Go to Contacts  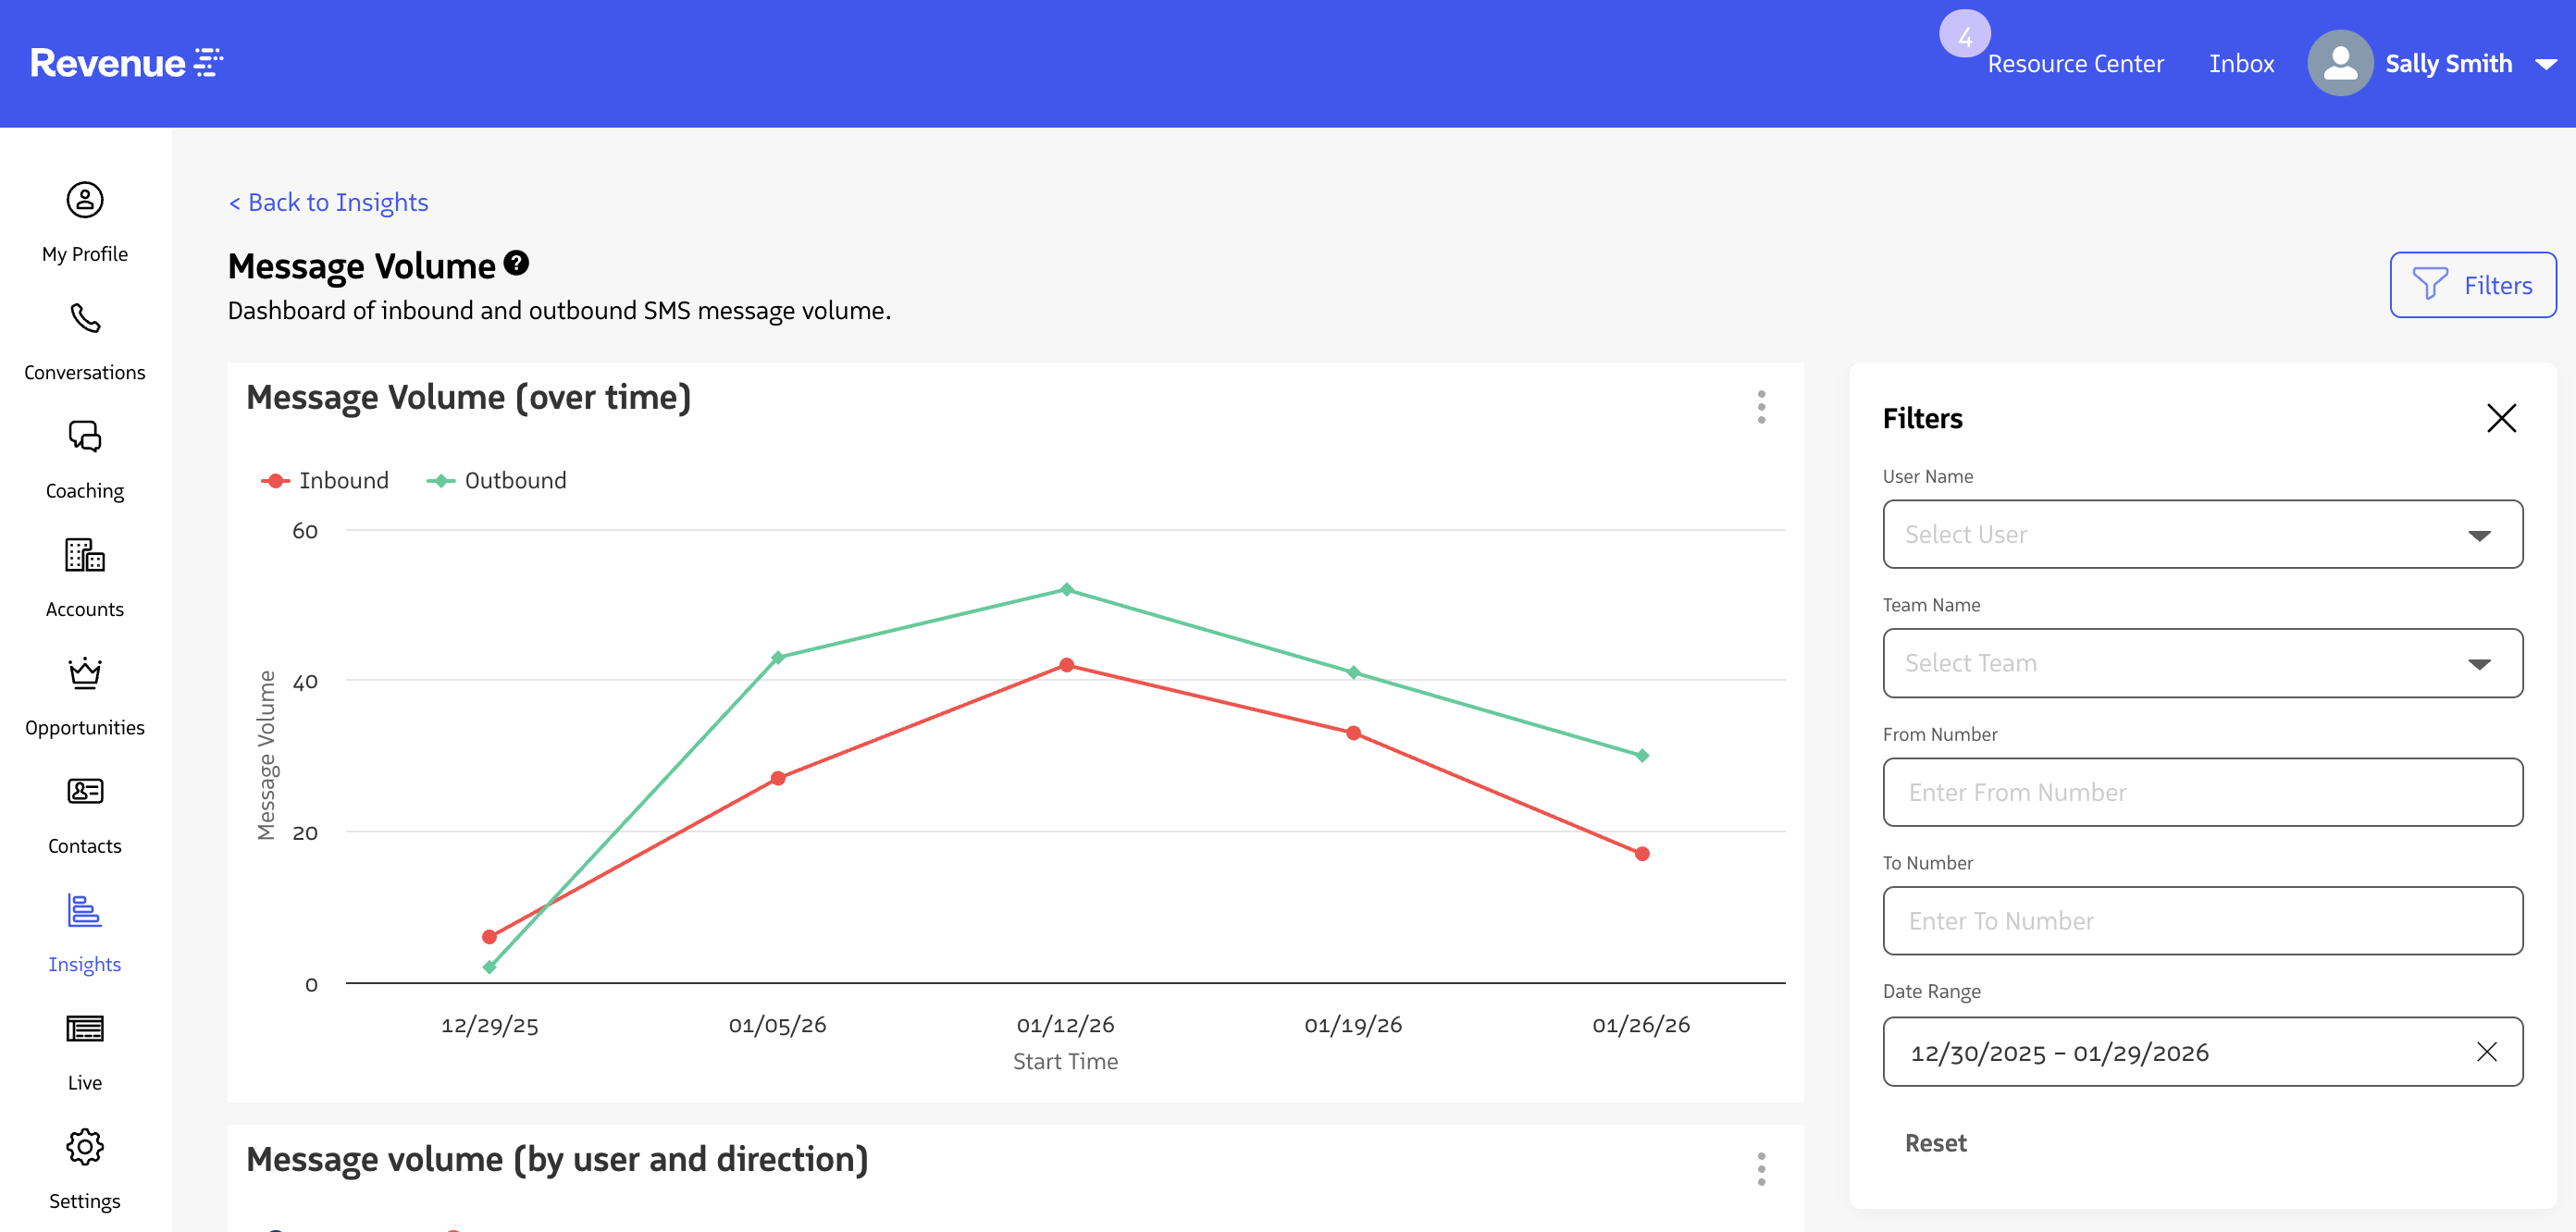coord(84,812)
